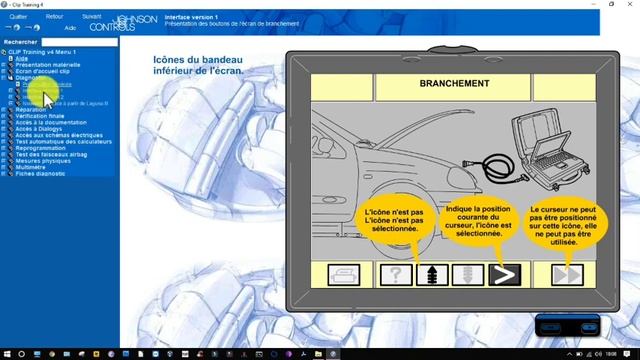Open Accès à la documentation
This screenshot has width=640, height=360.
coord(51,122)
